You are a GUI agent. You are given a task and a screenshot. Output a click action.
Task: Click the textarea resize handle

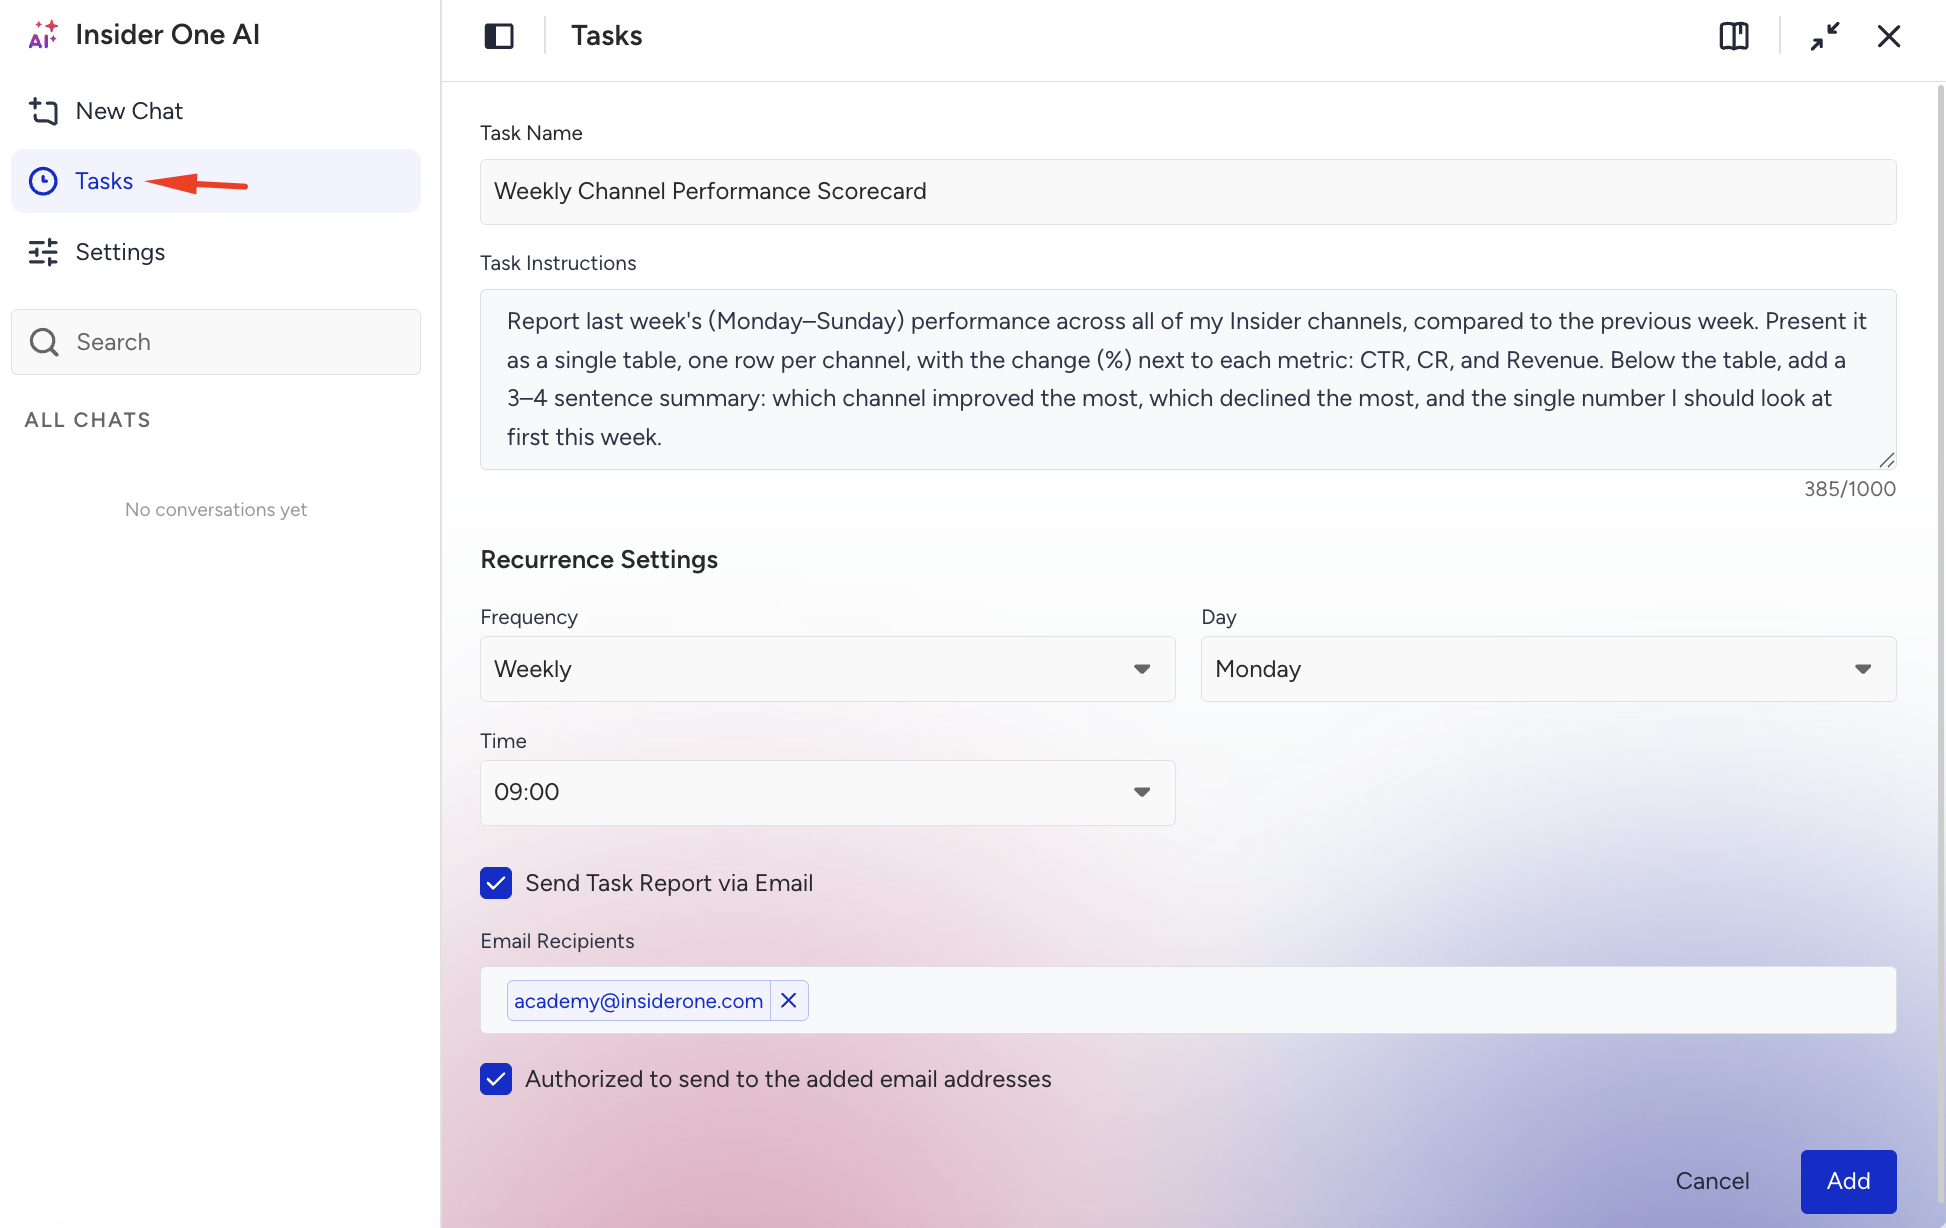(1886, 459)
